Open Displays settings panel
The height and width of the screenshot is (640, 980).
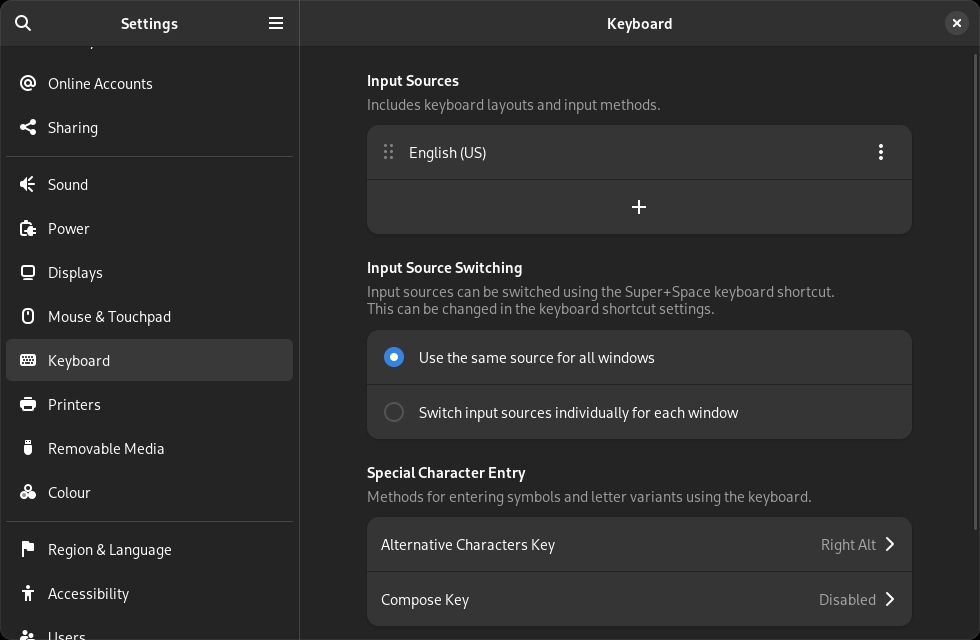tap(75, 273)
